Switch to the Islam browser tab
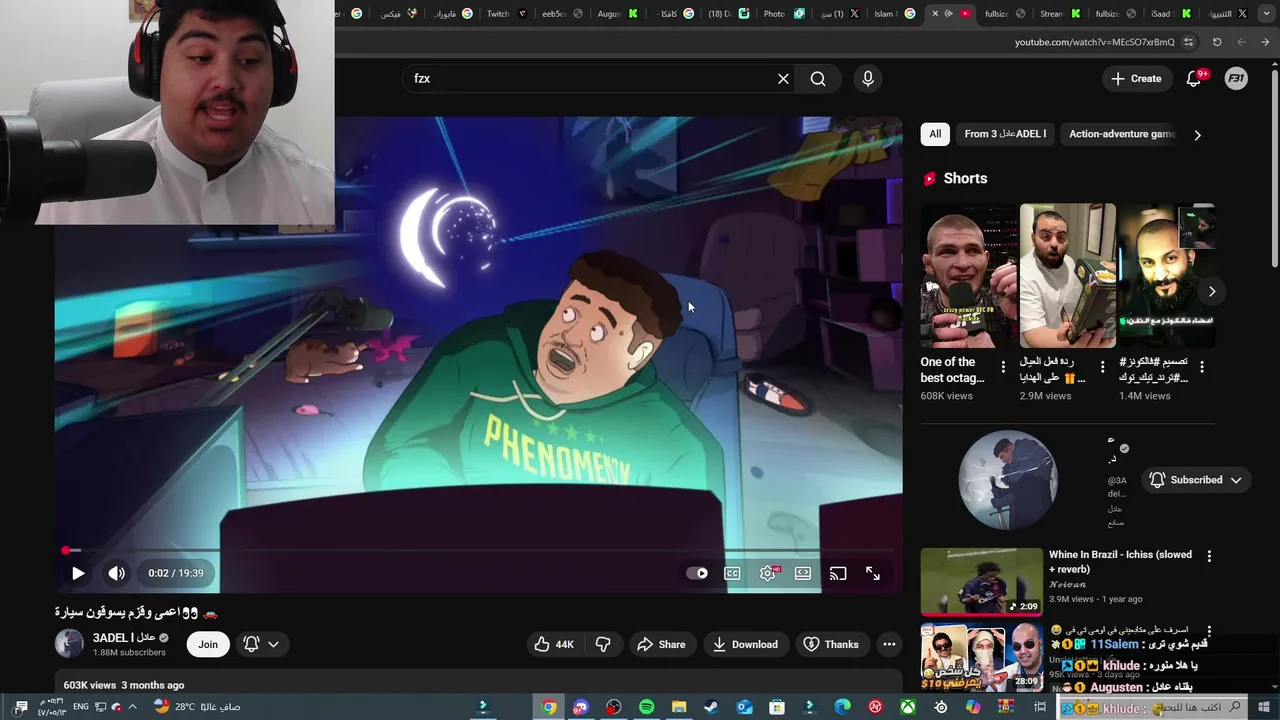Image resolution: width=1280 pixels, height=720 pixels. coord(894,14)
